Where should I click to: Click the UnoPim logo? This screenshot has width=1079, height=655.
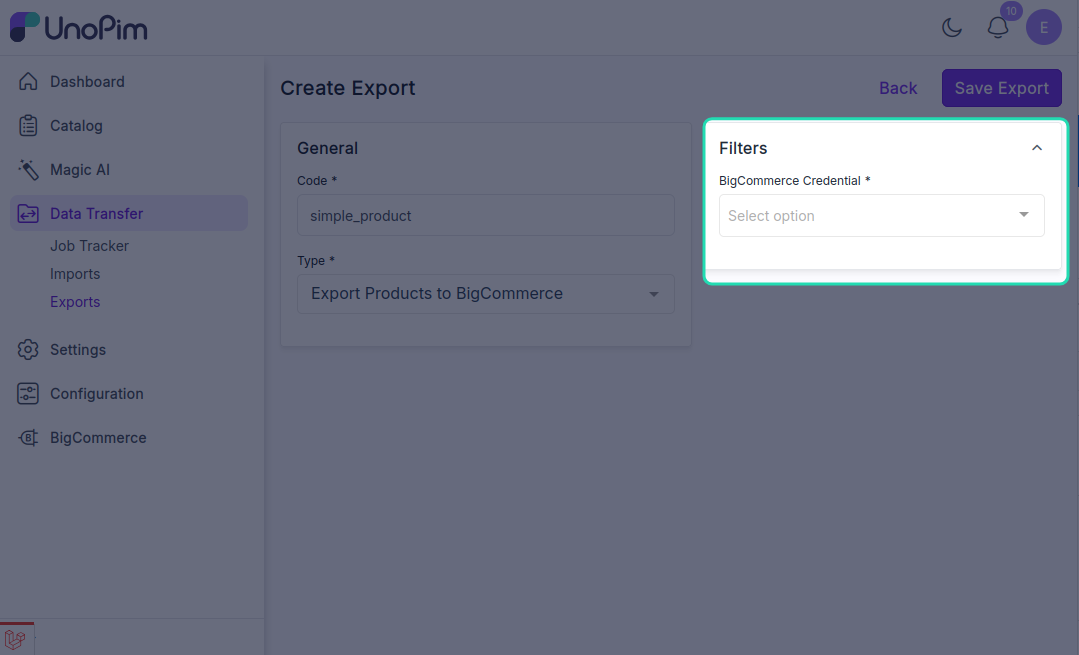point(78,28)
